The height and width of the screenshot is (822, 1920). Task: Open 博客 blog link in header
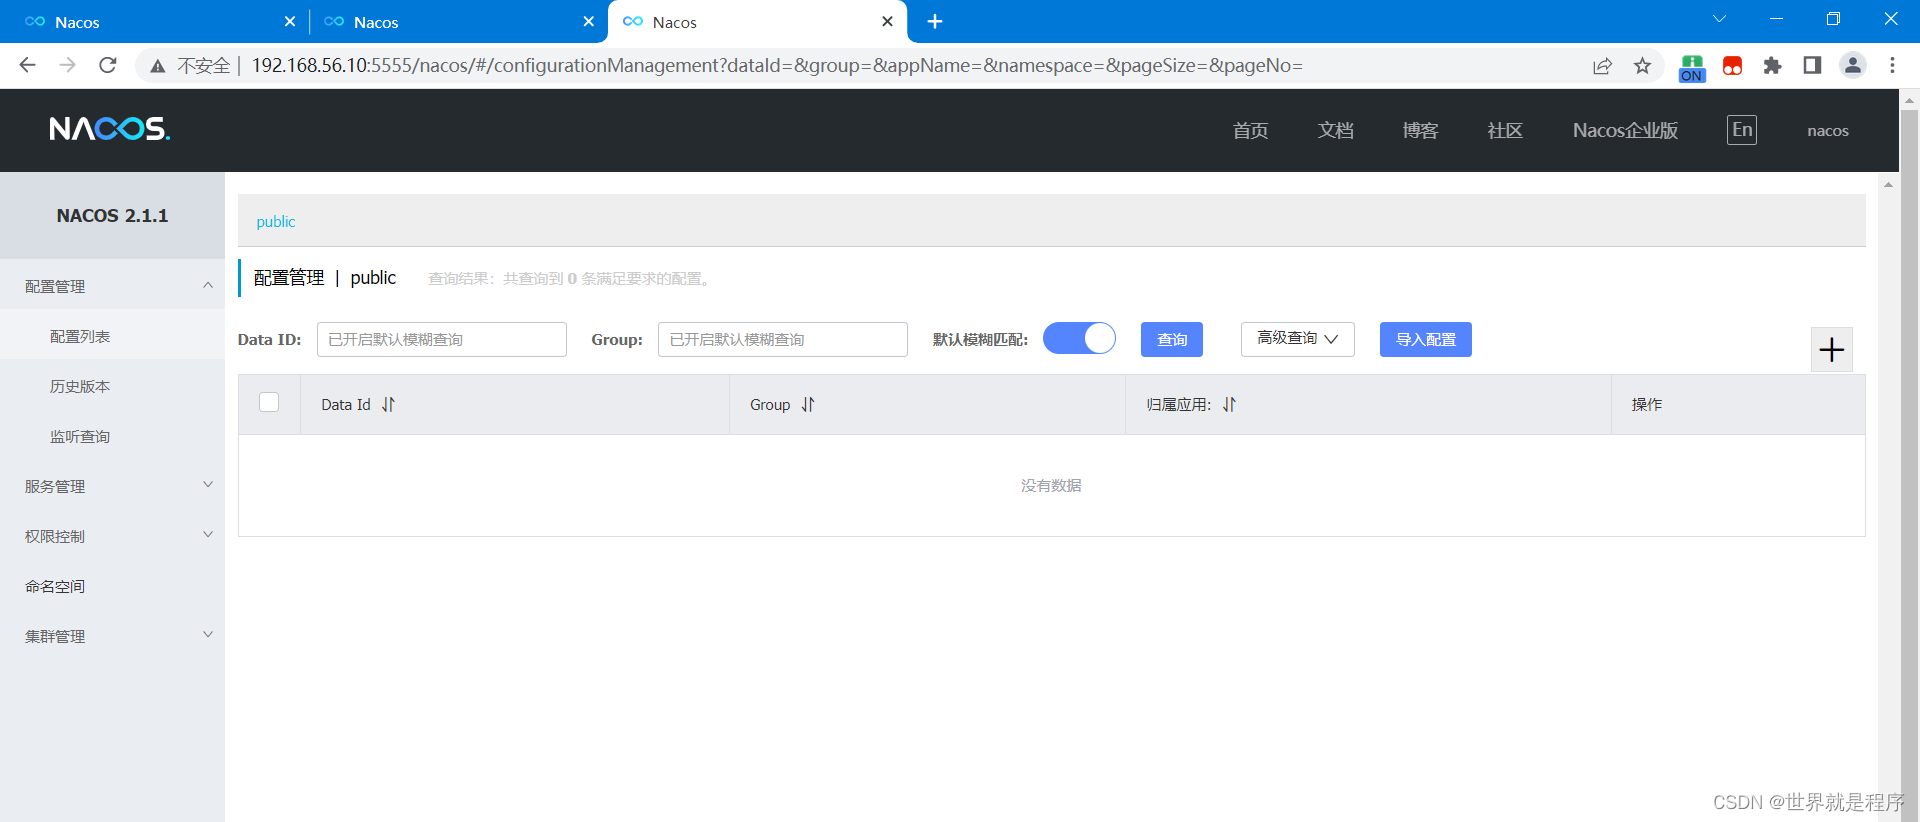(x=1420, y=130)
